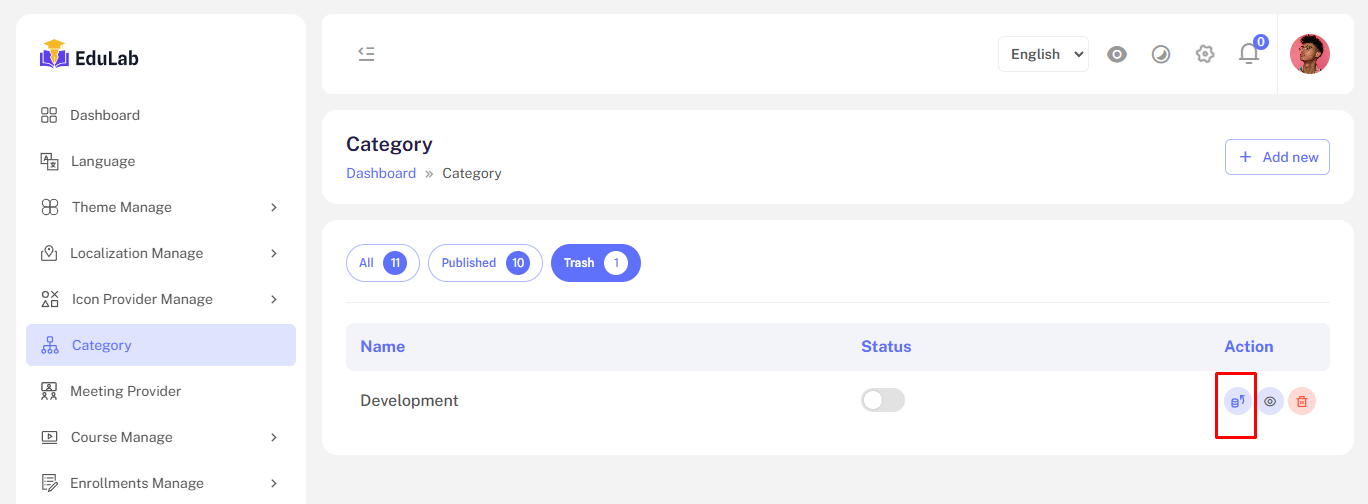
Task: Expand the Theme Manage menu
Action: coord(161,207)
